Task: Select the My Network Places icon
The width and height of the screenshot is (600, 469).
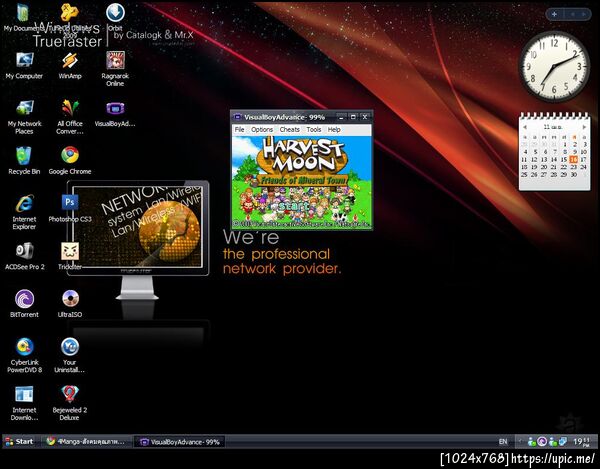Action: (x=24, y=117)
